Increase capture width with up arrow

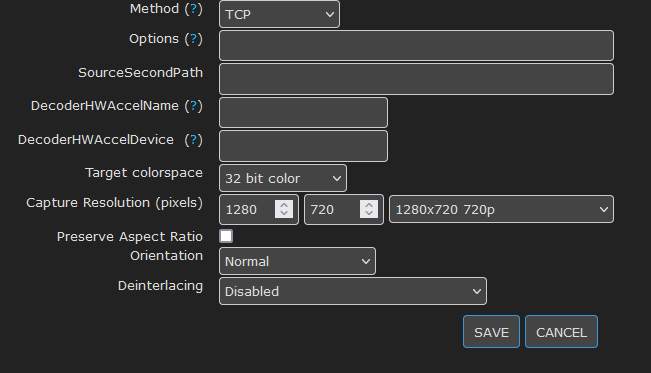[284, 204]
